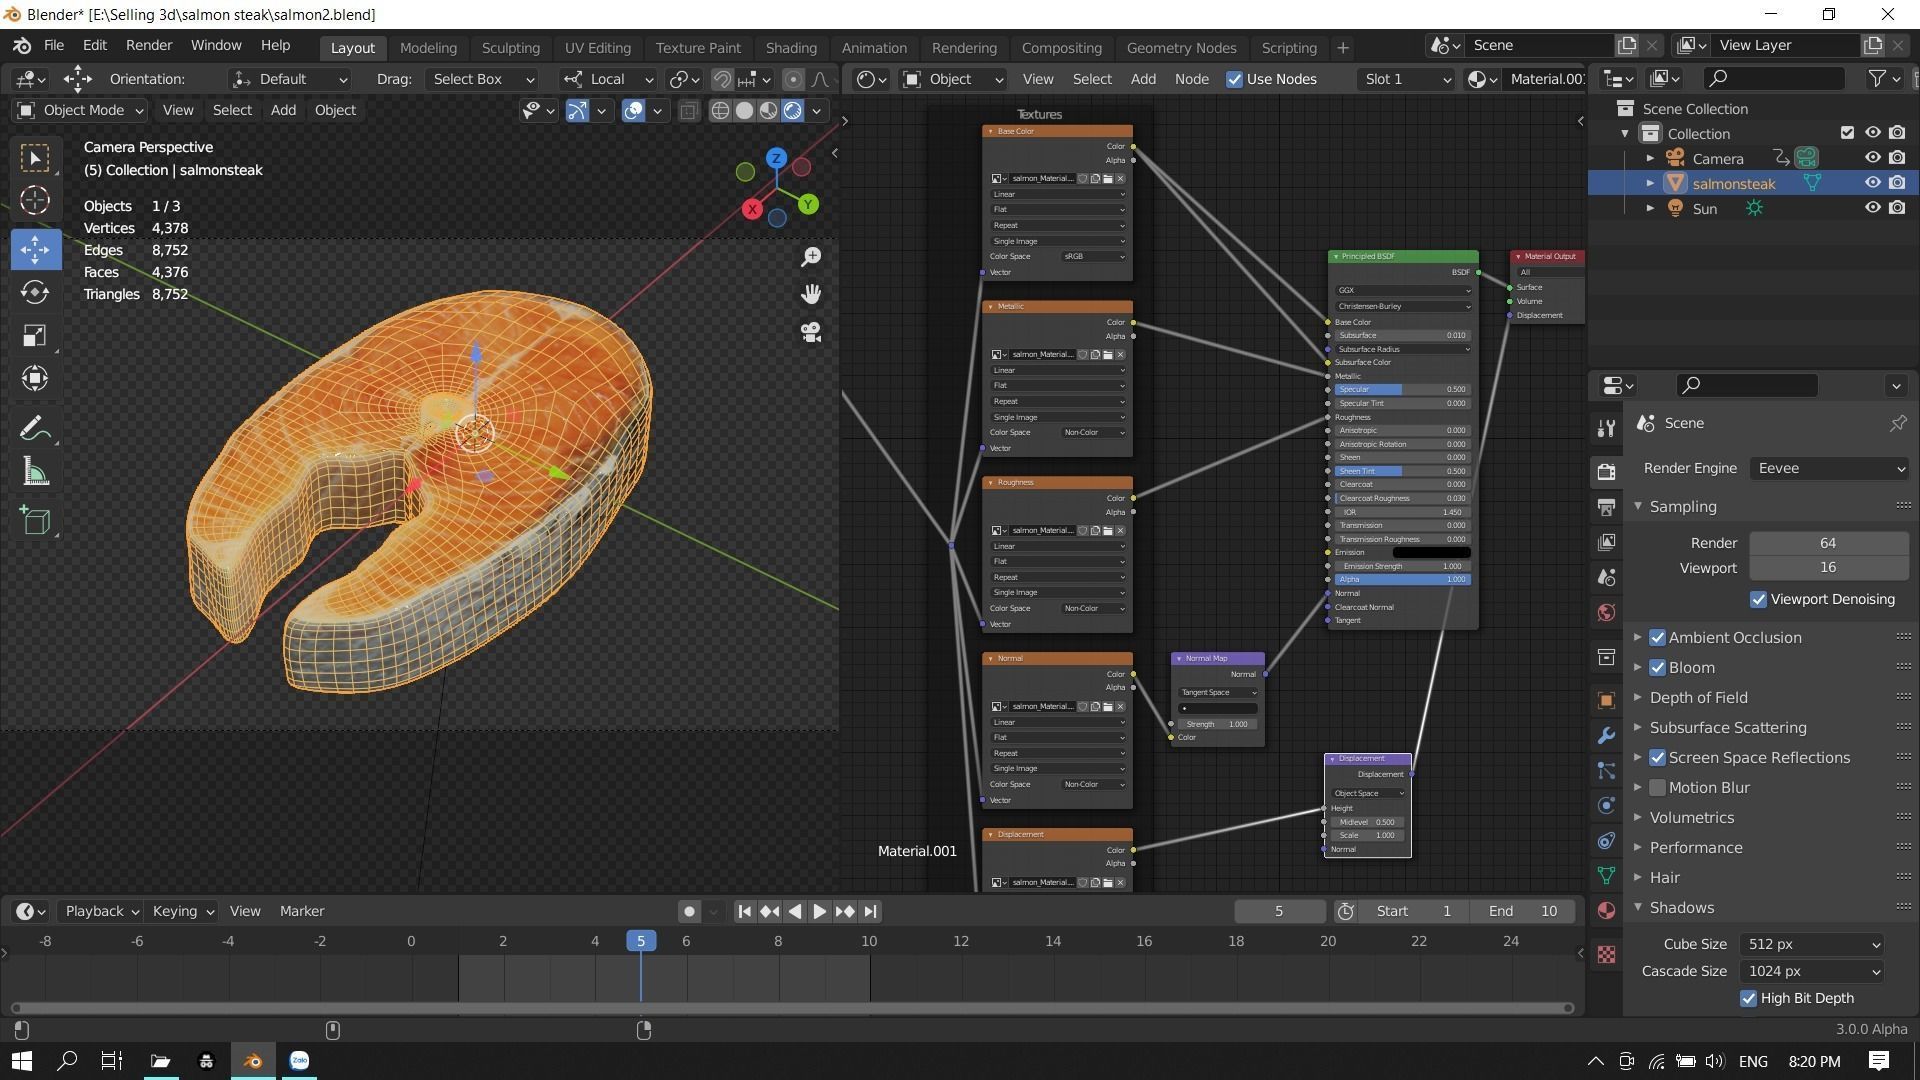
Task: Disable Screen Space Reflections checkbox
Action: pos(1657,757)
